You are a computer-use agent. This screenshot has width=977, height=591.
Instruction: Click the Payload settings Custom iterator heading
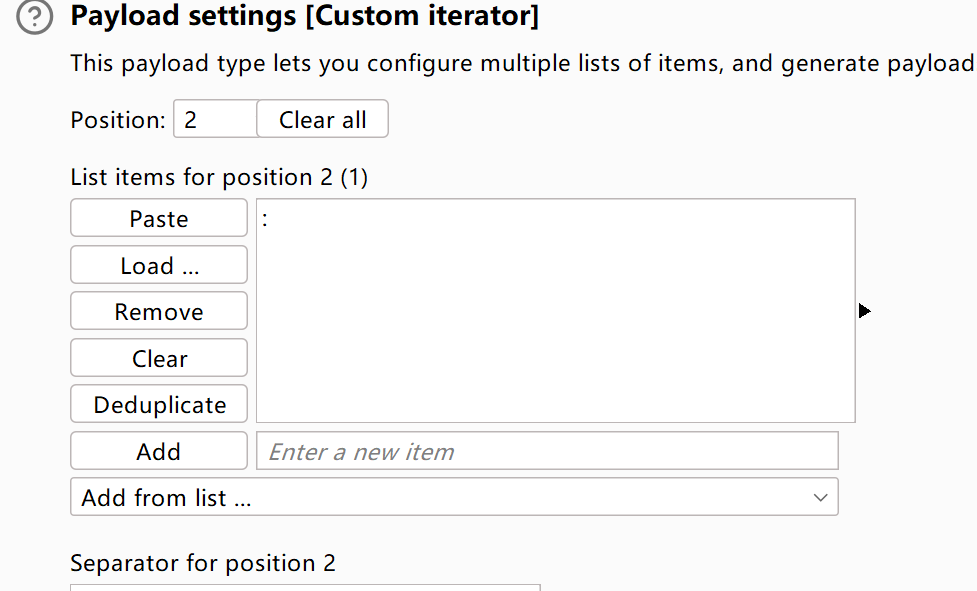pyautogui.click(x=305, y=17)
